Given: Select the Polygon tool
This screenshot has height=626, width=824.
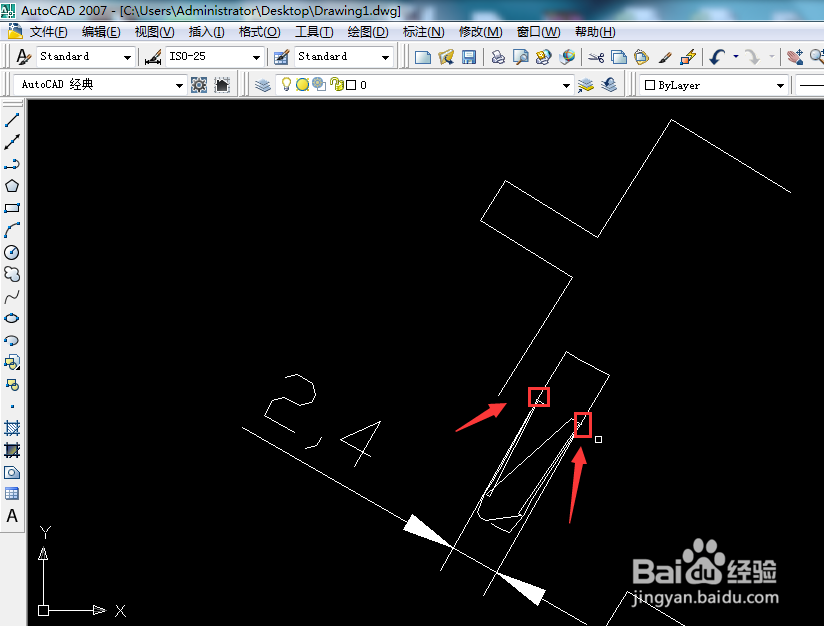Looking at the screenshot, I should 12,186.
